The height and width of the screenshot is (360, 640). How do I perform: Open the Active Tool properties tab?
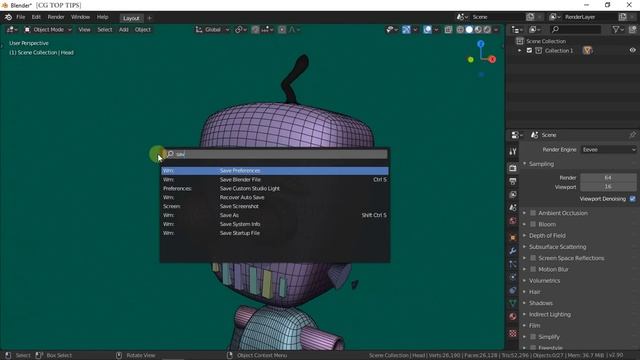coord(513,151)
